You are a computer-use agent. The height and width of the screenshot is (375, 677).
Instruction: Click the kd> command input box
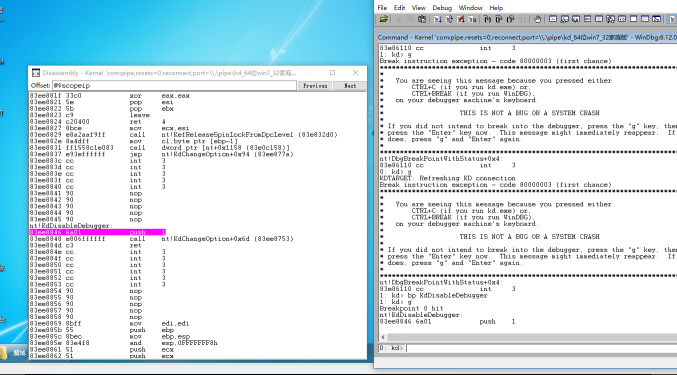tap(541, 348)
